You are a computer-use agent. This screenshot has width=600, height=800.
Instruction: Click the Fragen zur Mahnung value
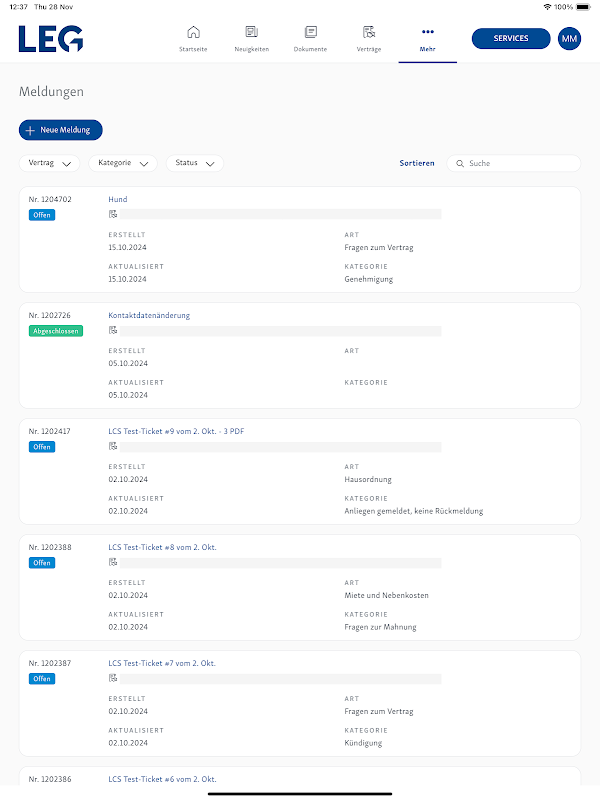coord(380,627)
